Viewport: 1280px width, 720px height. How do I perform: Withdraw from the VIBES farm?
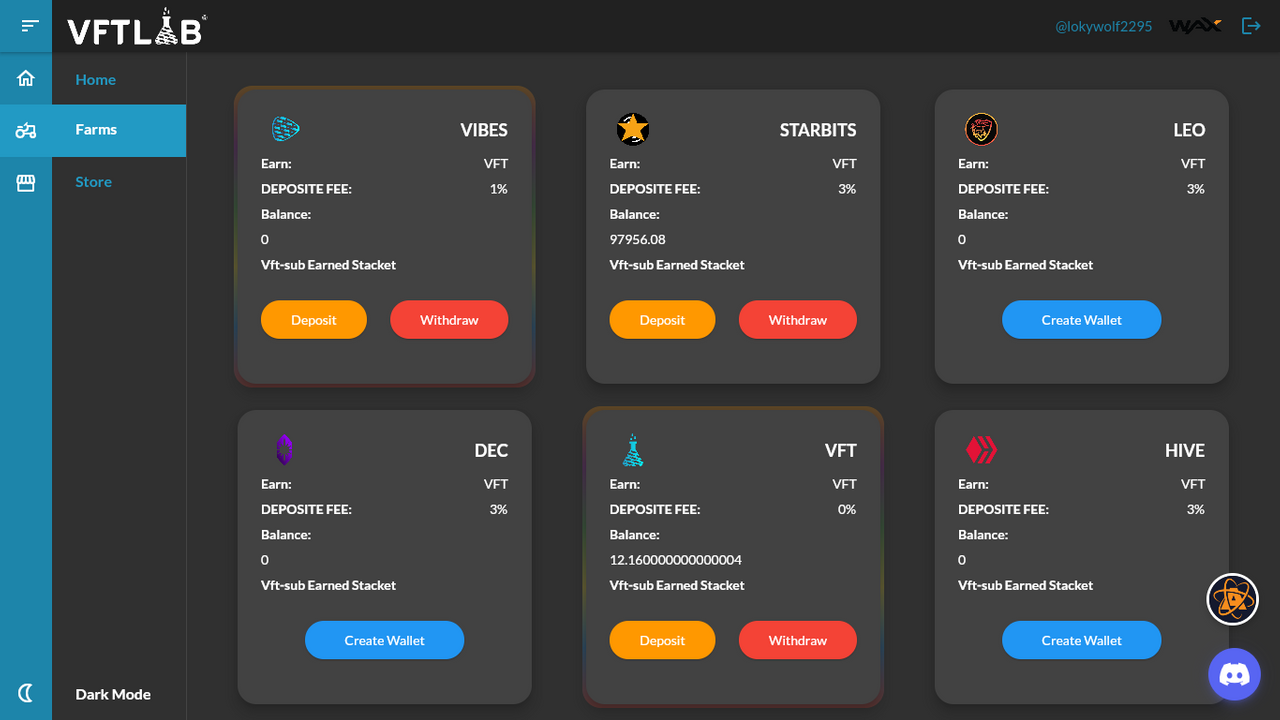click(449, 320)
